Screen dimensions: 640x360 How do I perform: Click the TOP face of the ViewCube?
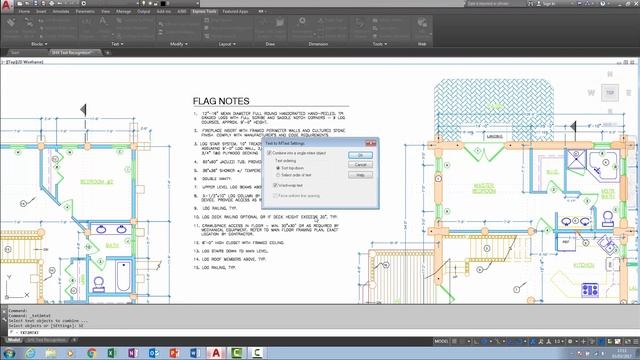tap(610, 93)
